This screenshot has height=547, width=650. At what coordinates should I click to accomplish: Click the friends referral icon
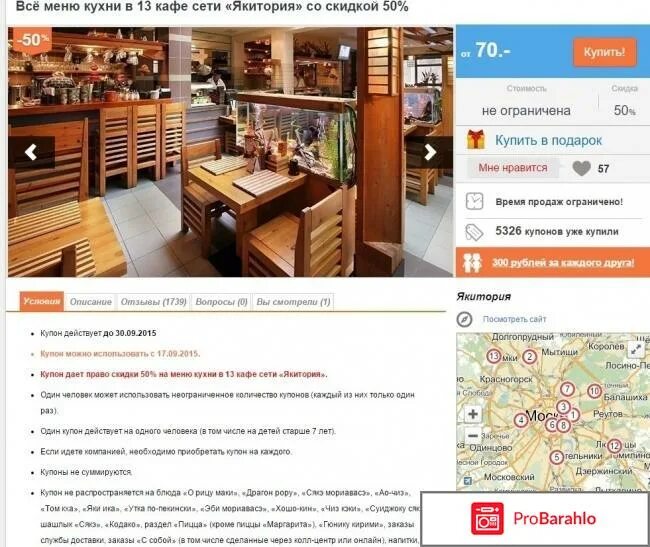click(x=472, y=262)
